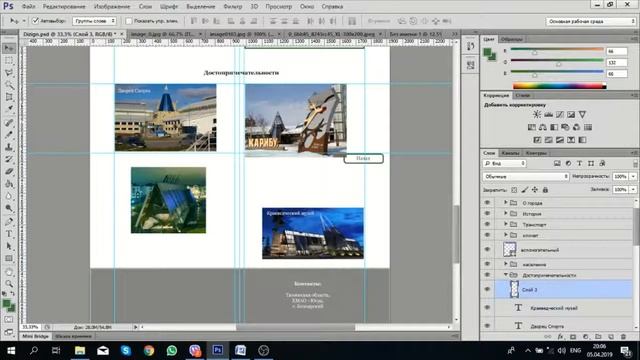Expand the О городе group

pos(506,202)
